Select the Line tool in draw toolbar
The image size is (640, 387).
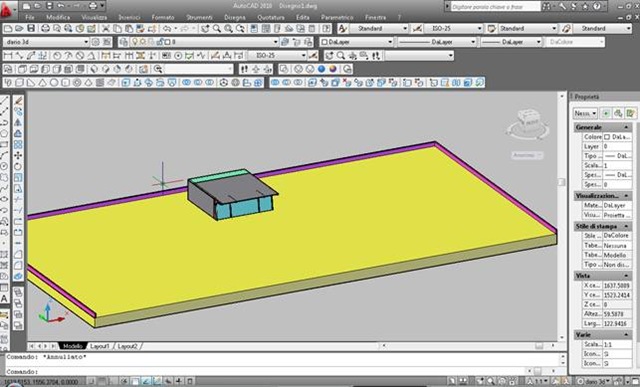click(x=4, y=100)
